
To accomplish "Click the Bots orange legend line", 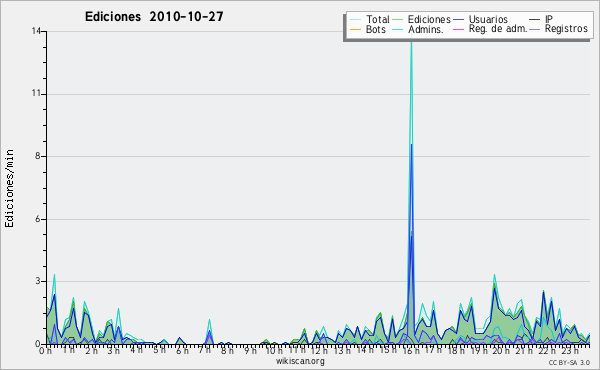I will [x=355, y=29].
